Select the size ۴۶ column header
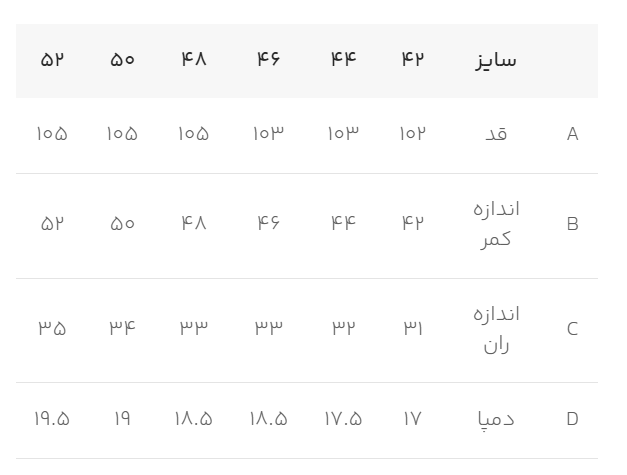The width and height of the screenshot is (627, 475). click(x=268, y=59)
